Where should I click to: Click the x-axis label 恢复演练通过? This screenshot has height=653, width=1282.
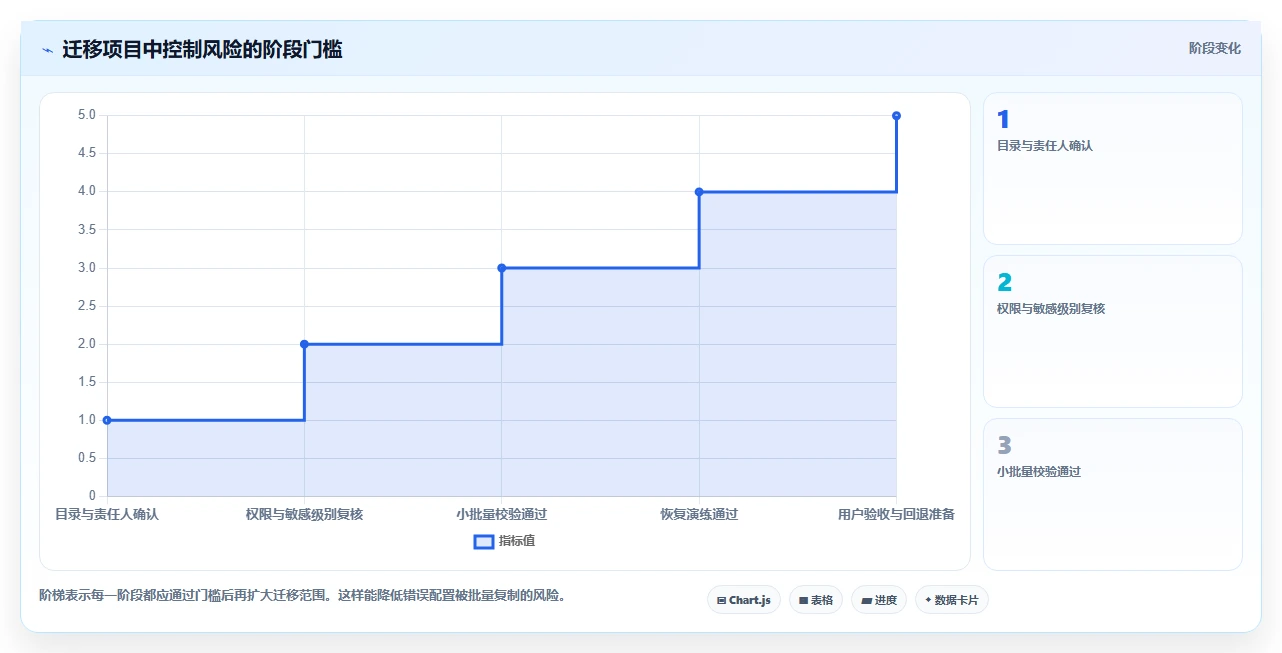tap(699, 514)
